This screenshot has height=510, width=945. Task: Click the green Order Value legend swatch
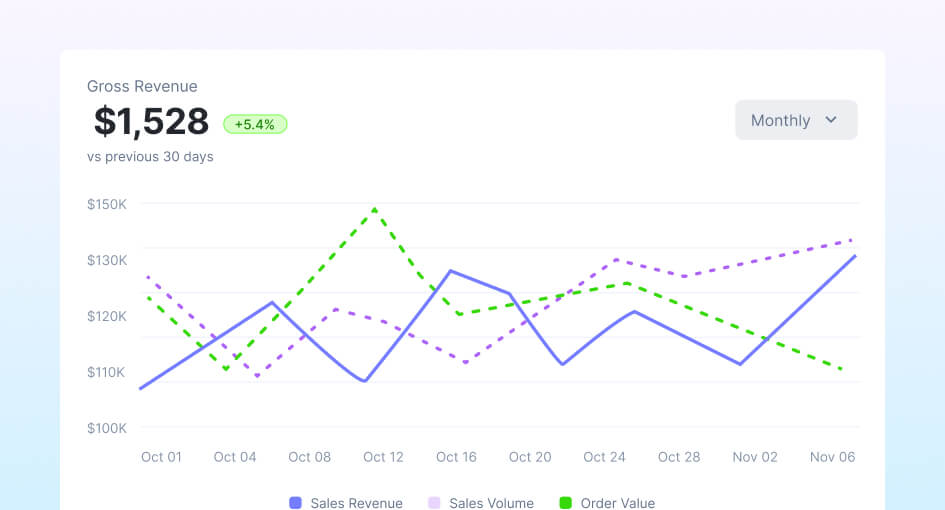pos(565,503)
